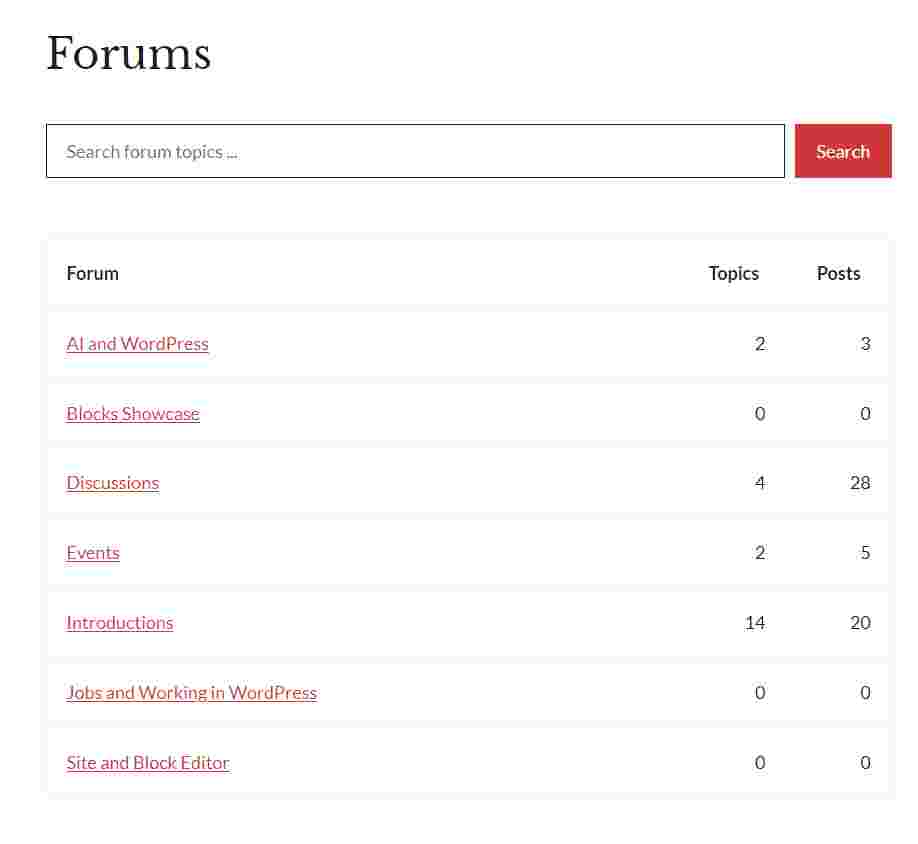Click the Forum column header
This screenshot has height=844, width=918.
pyautogui.click(x=92, y=274)
